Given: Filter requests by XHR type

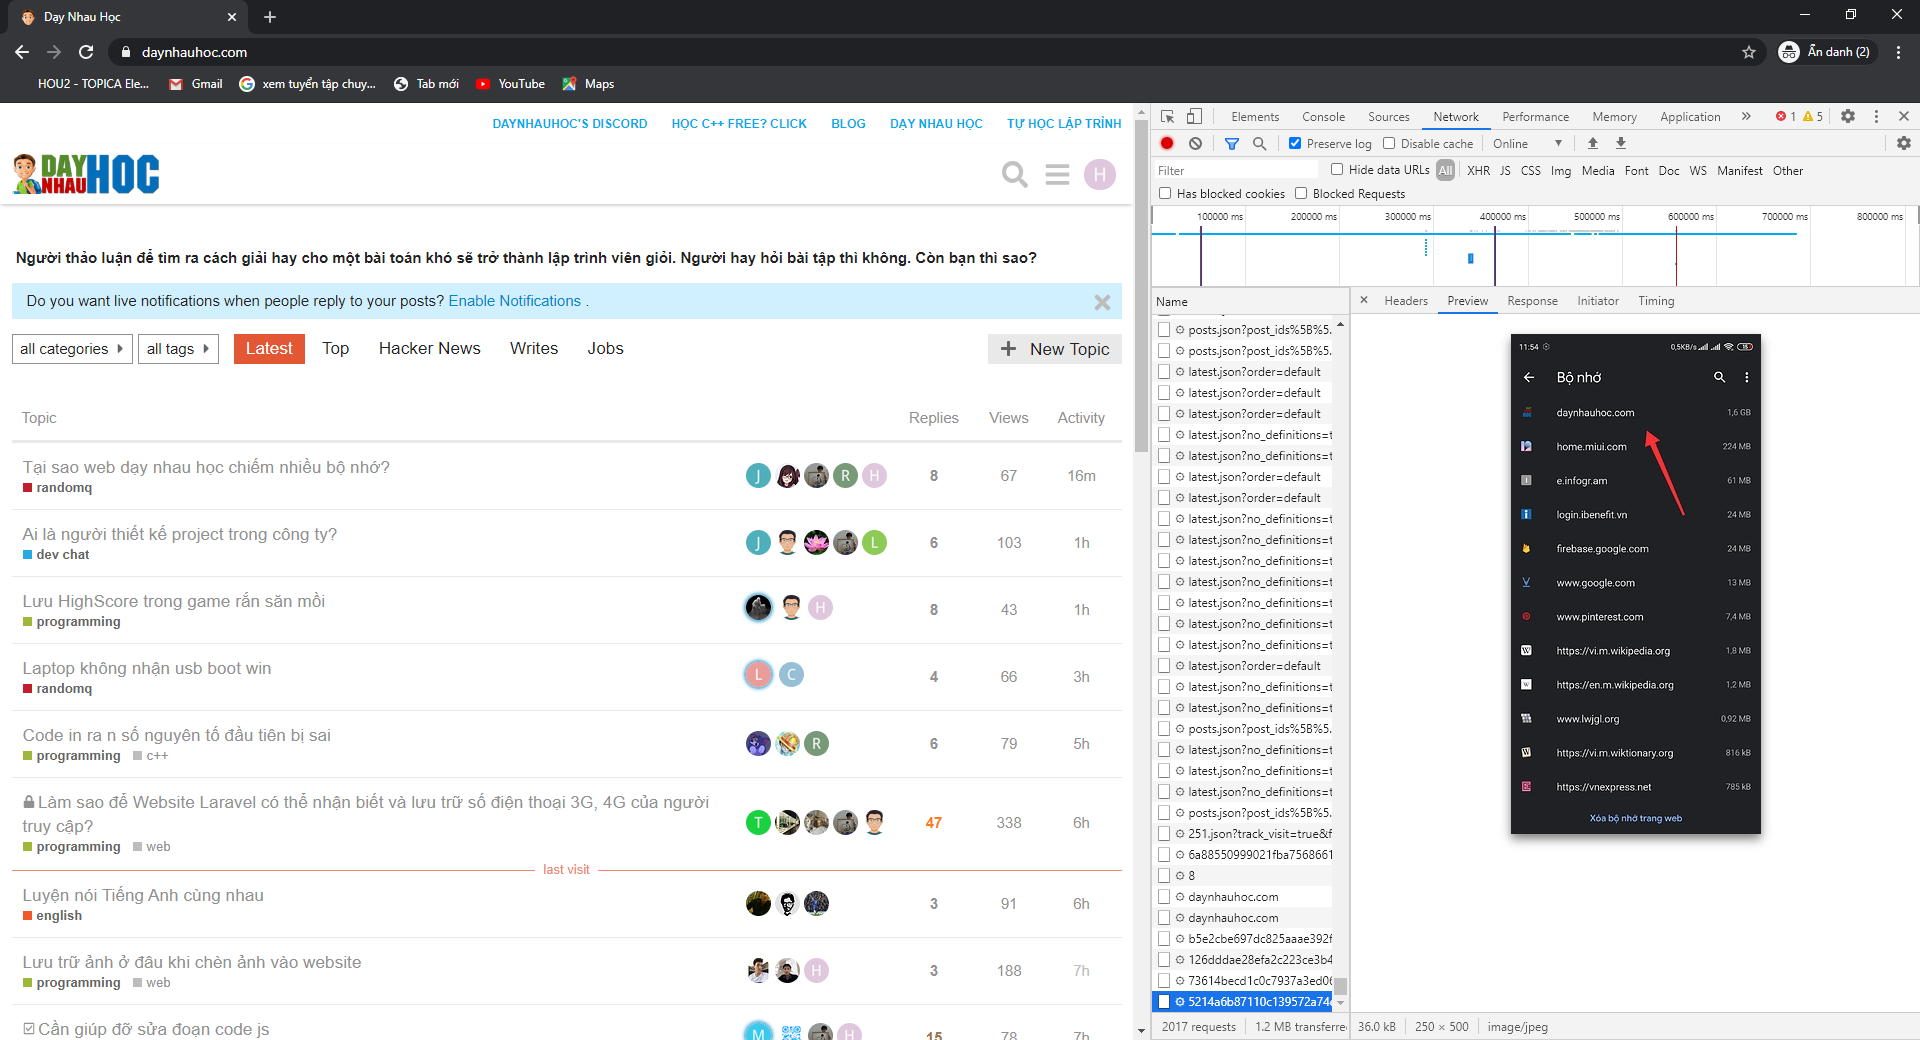Looking at the screenshot, I should coord(1478,170).
